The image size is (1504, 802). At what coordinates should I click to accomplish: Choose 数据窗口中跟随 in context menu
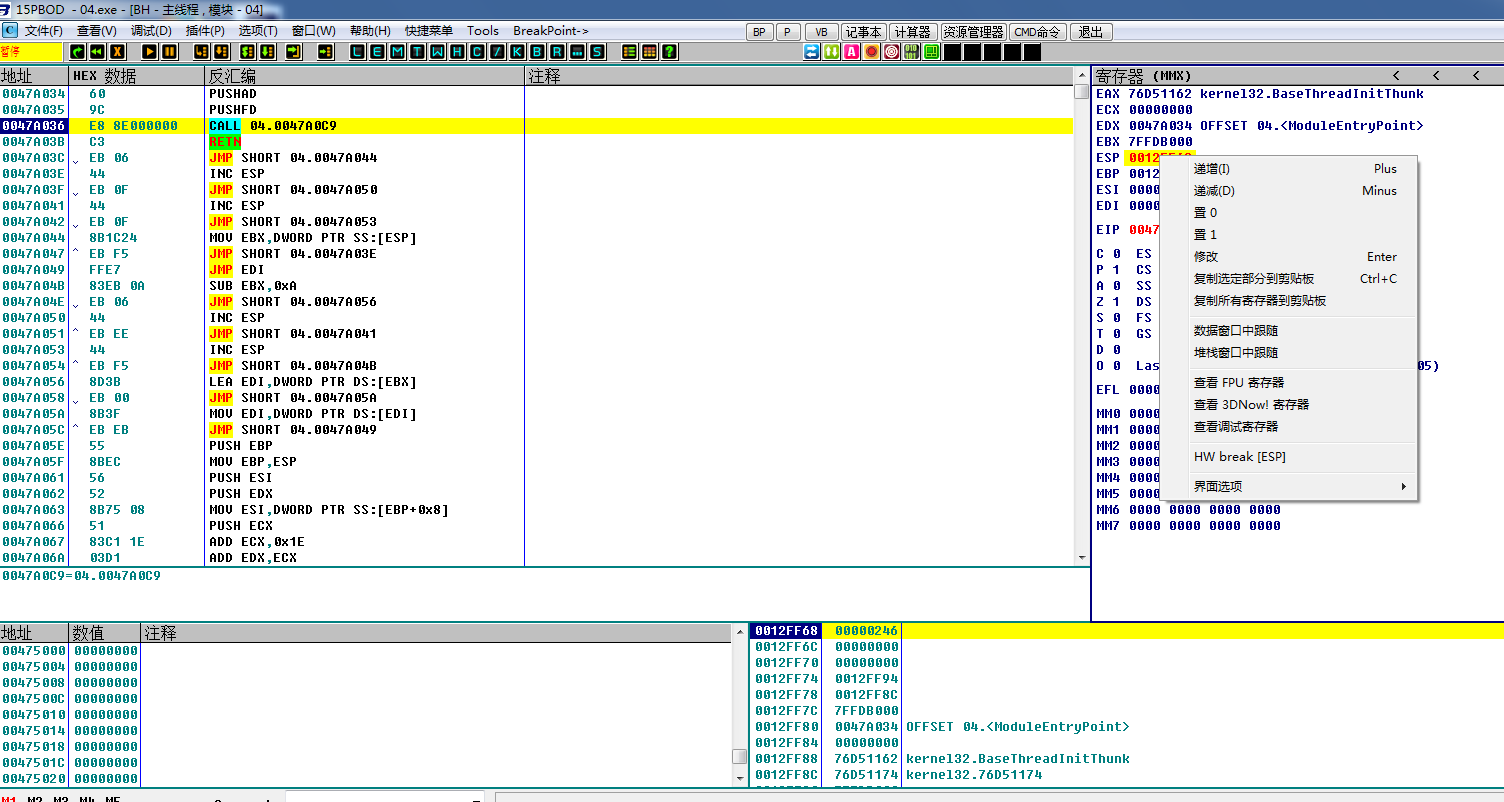pos(1236,331)
